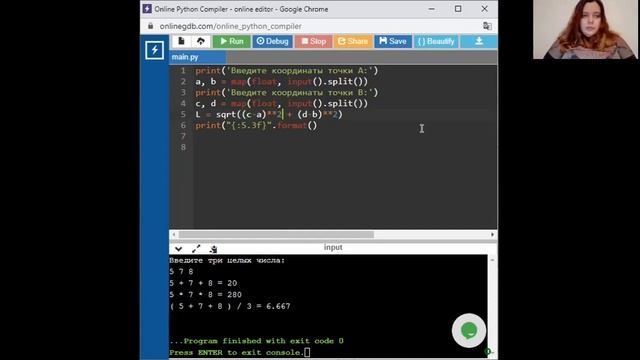Click the editor horizontal scrollbar thumb
The height and width of the screenshot is (360, 640).
(276, 234)
